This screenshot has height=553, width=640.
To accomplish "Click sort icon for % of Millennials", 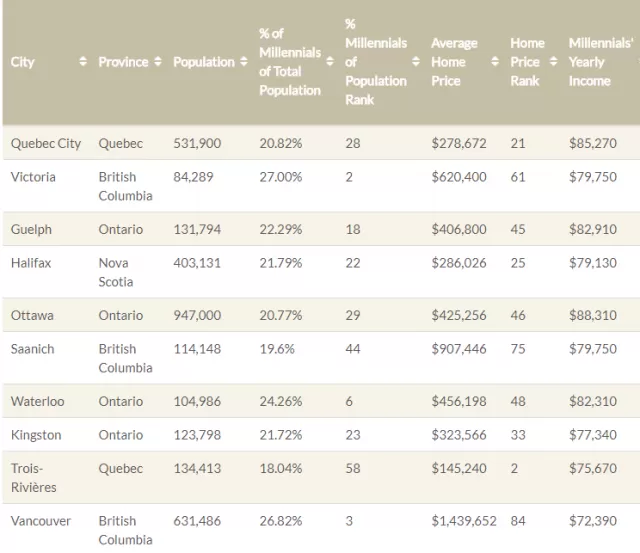I will 330,62.
